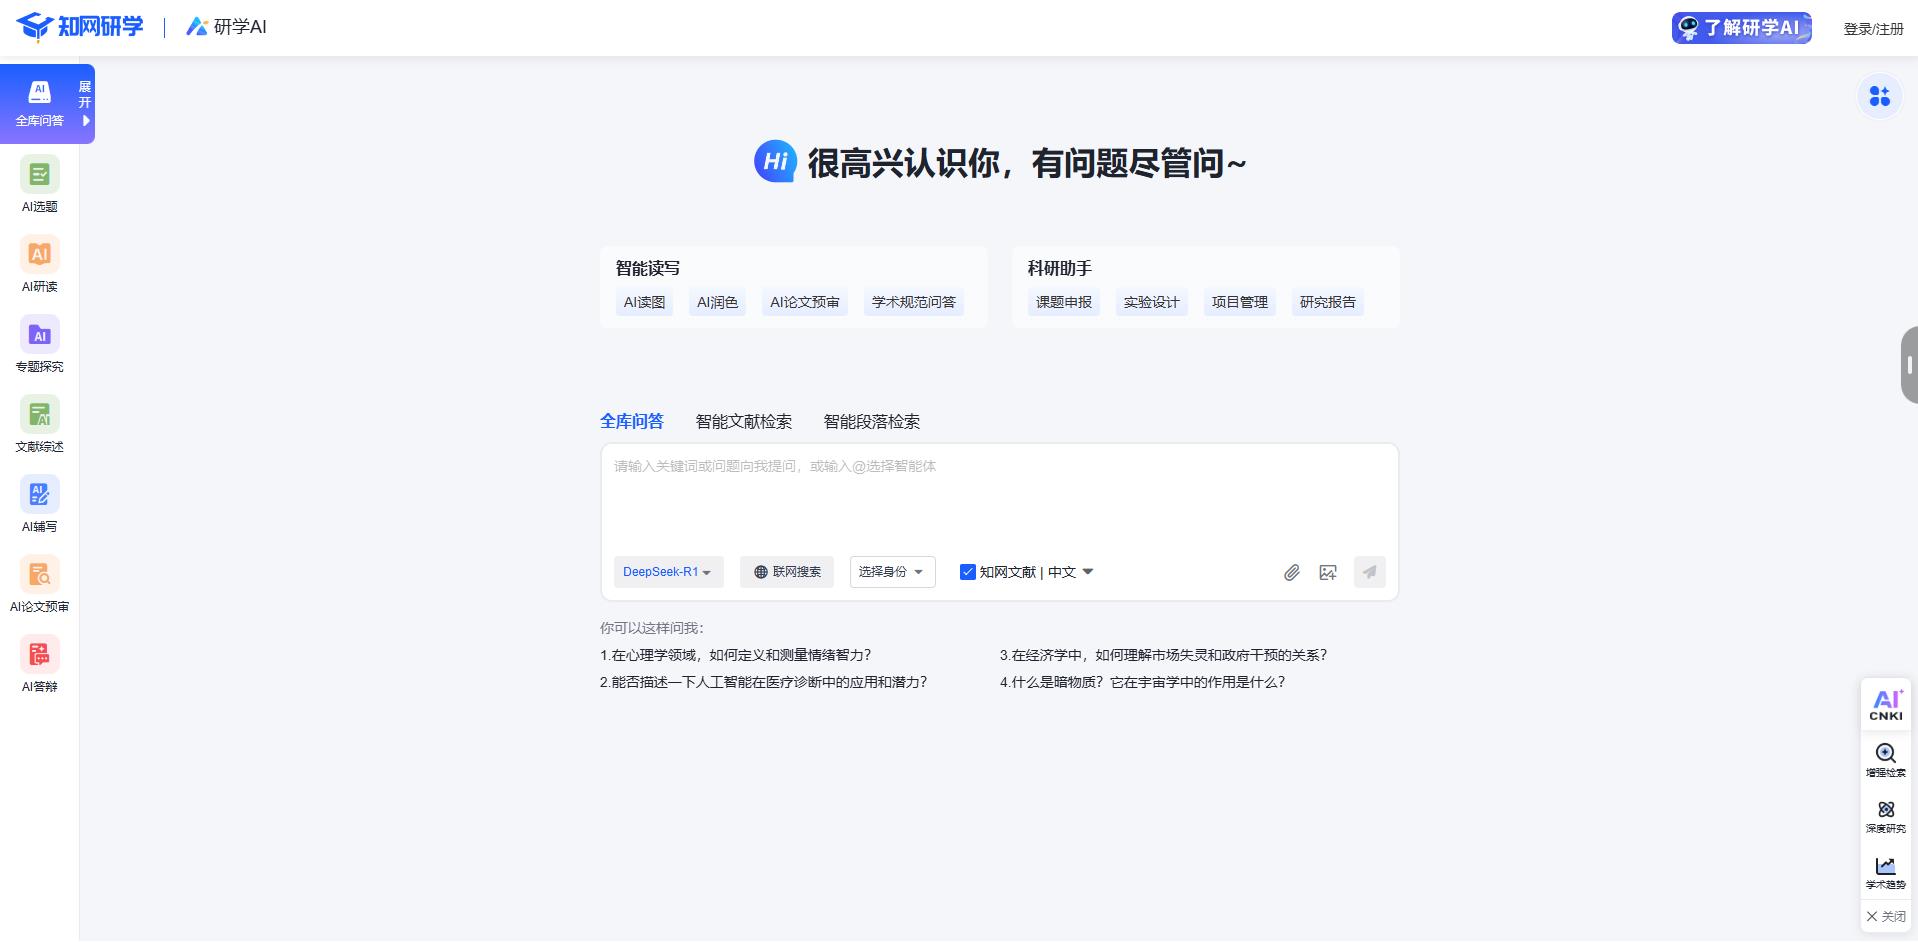Launch the 文献综述 tool
The height and width of the screenshot is (942, 1918).
pyautogui.click(x=39, y=425)
